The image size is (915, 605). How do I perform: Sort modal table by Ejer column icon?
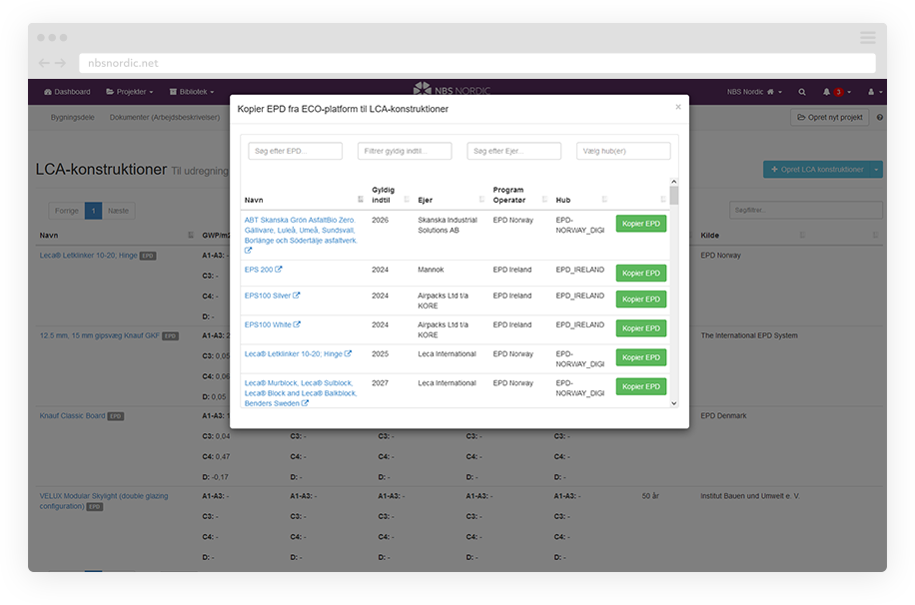tap(481, 200)
